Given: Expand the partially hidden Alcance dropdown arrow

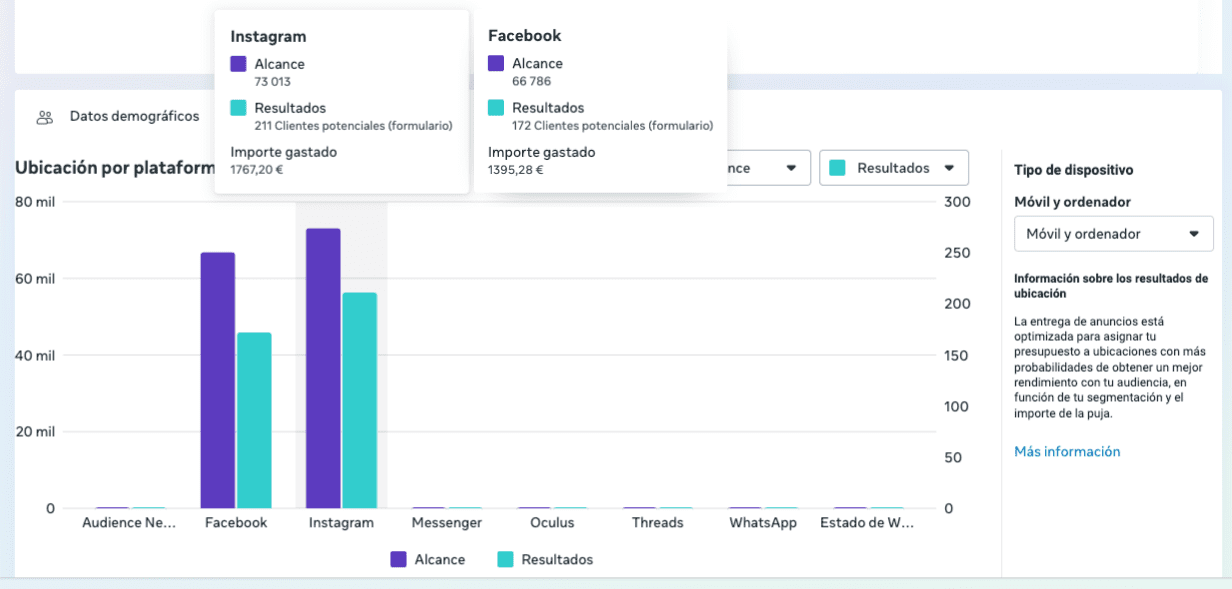Looking at the screenshot, I should (791, 168).
